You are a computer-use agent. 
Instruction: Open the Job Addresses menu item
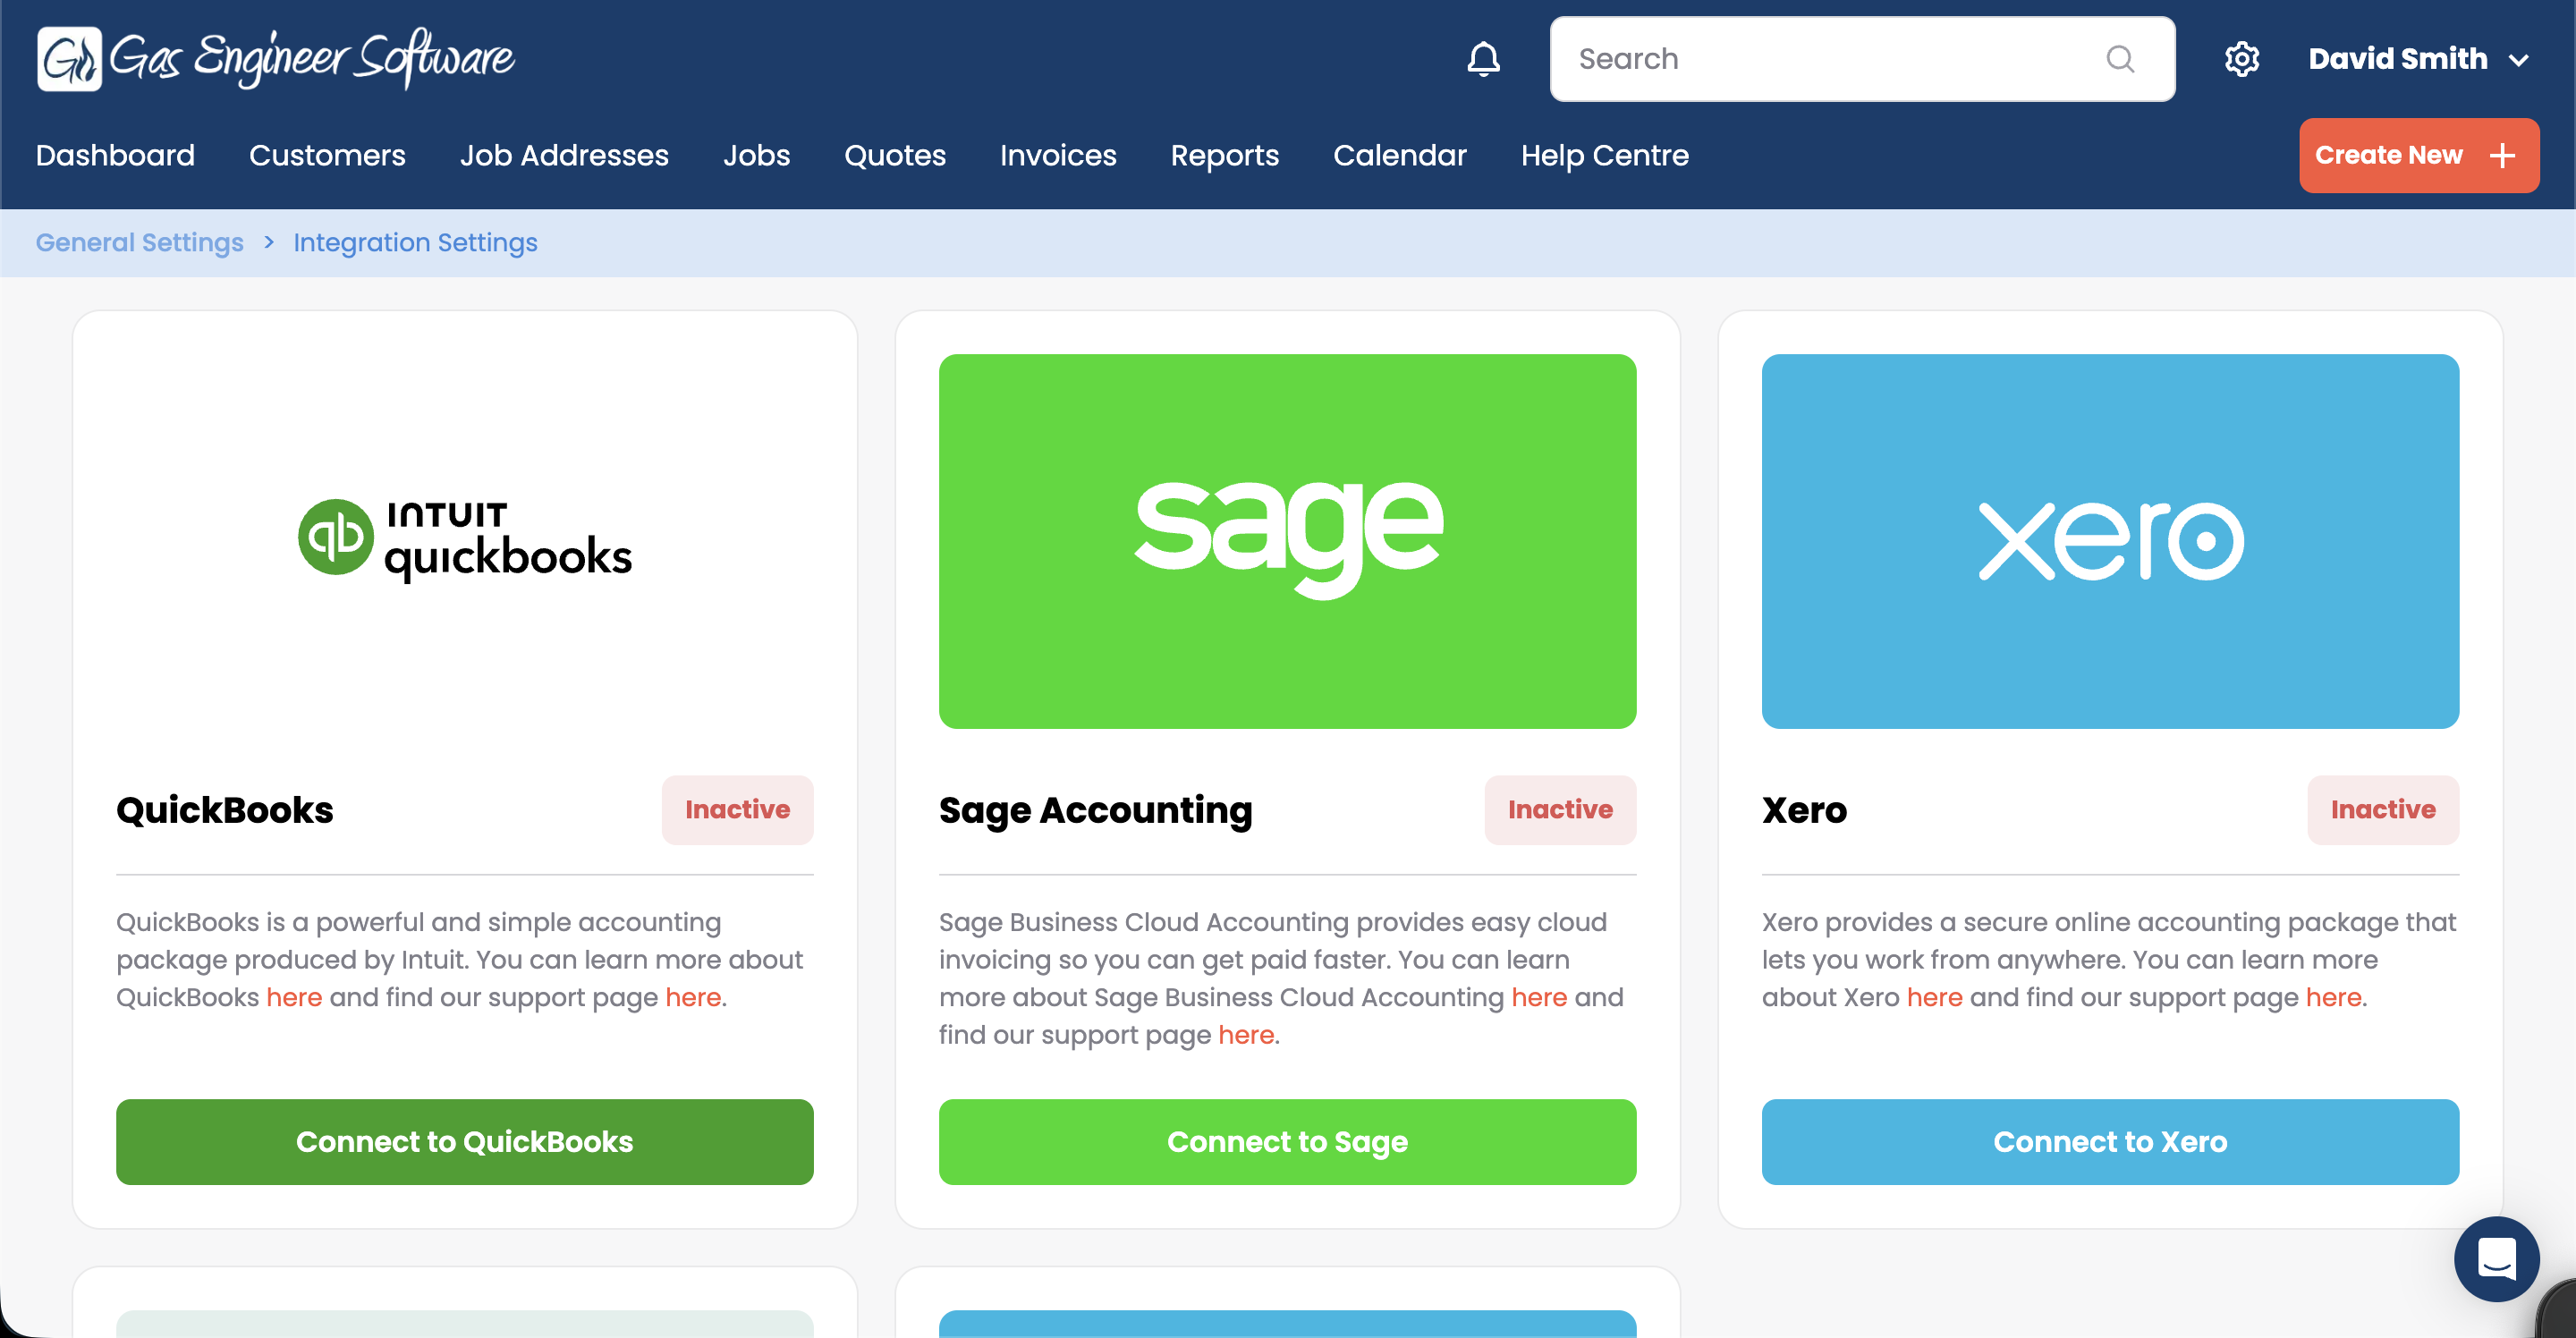(x=564, y=155)
